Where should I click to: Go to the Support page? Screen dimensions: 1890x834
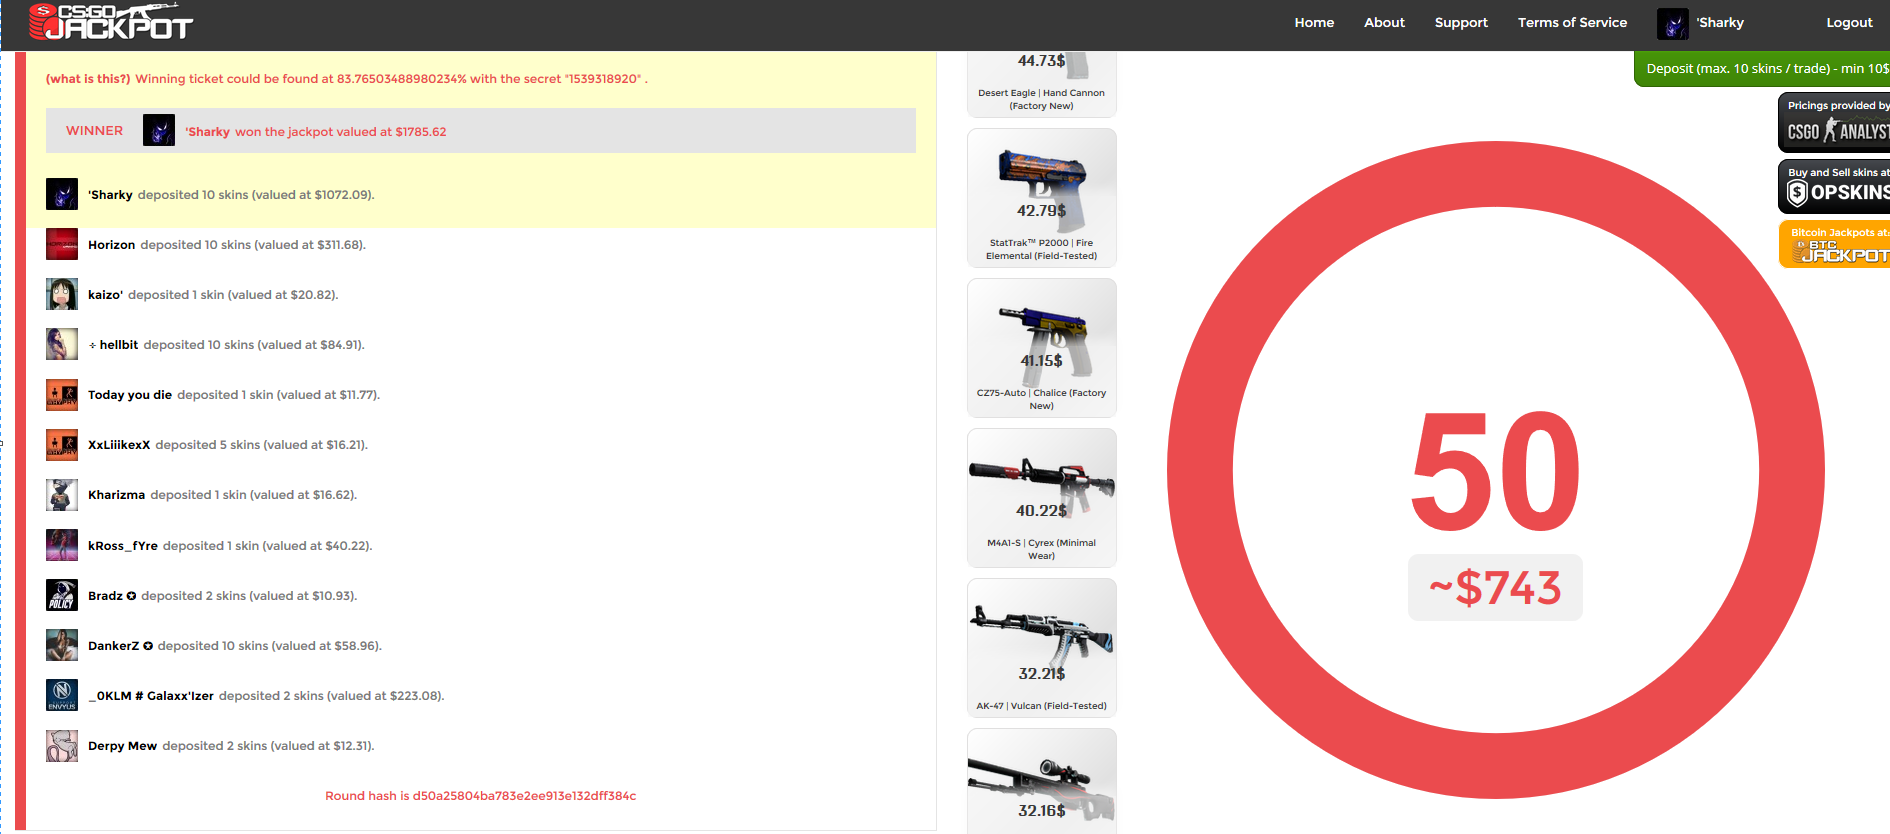[1461, 23]
